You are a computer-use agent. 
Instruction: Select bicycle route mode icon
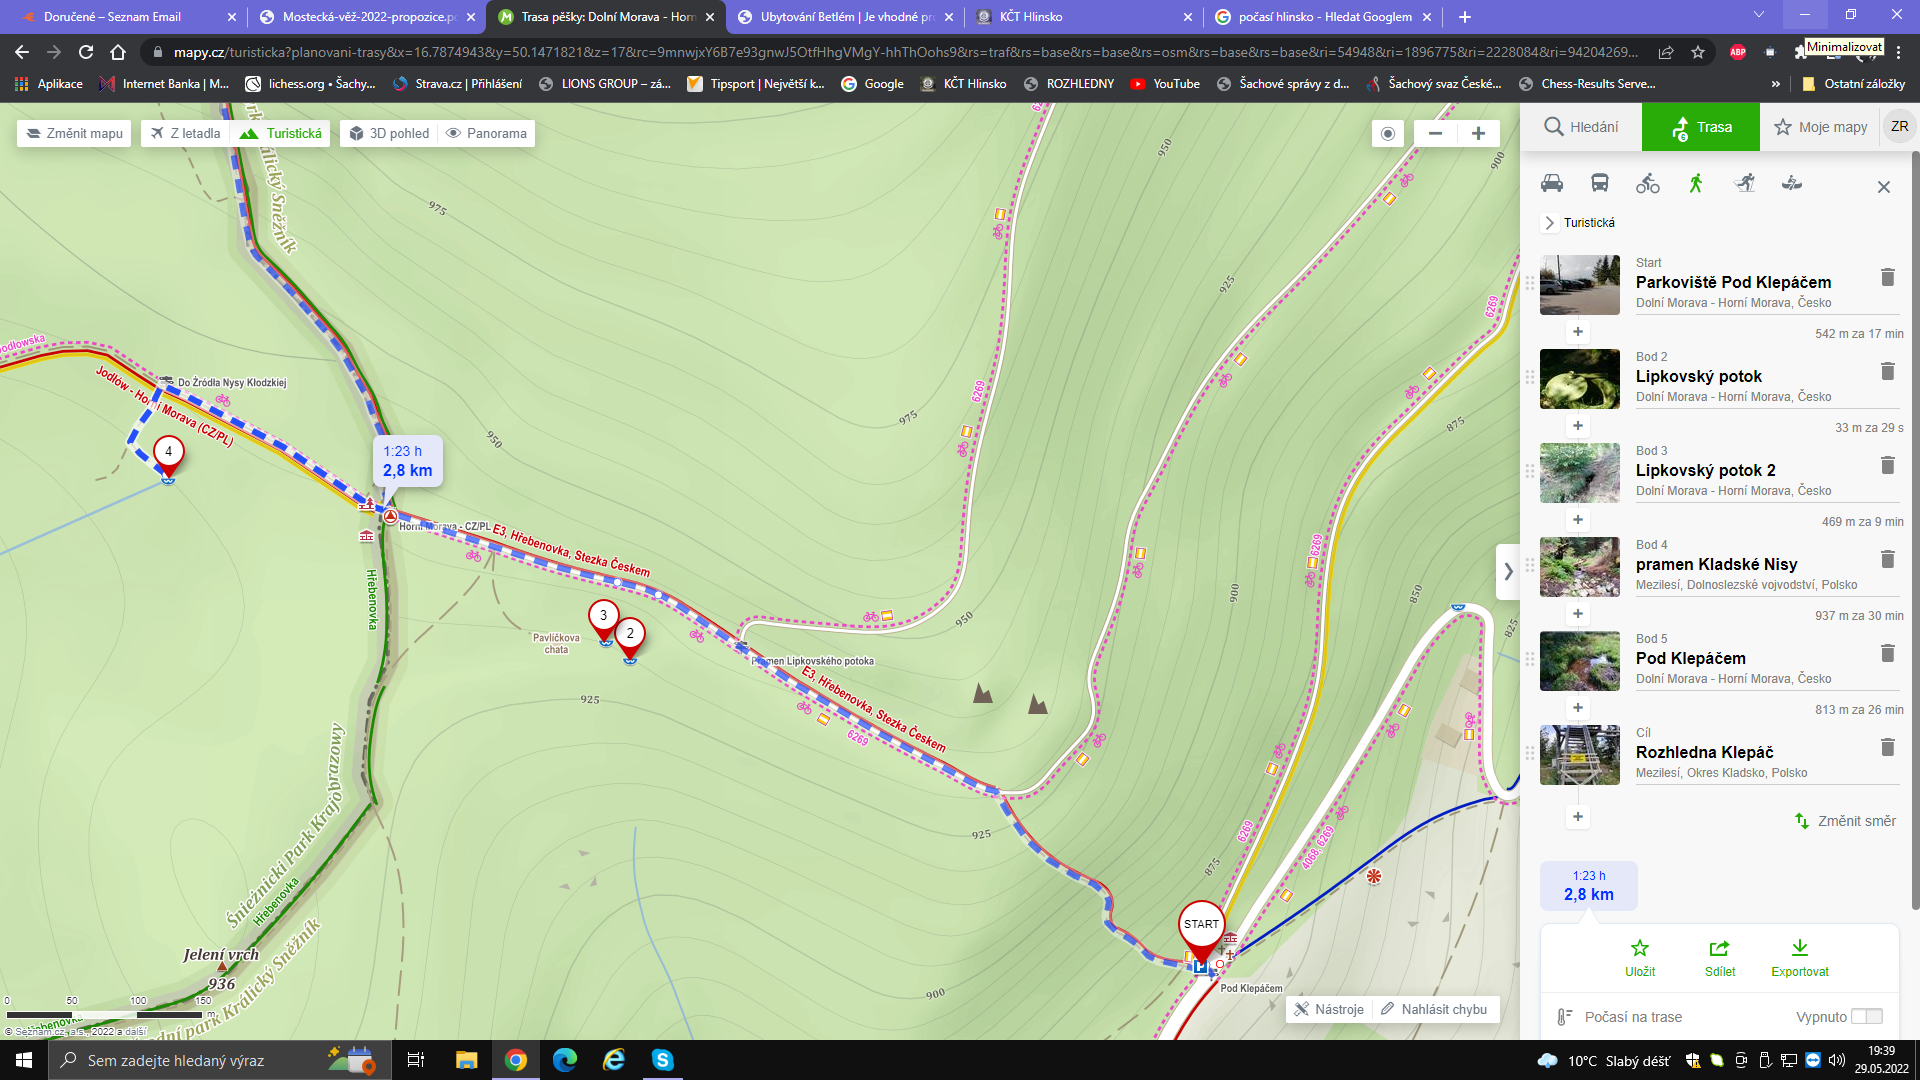1648,183
